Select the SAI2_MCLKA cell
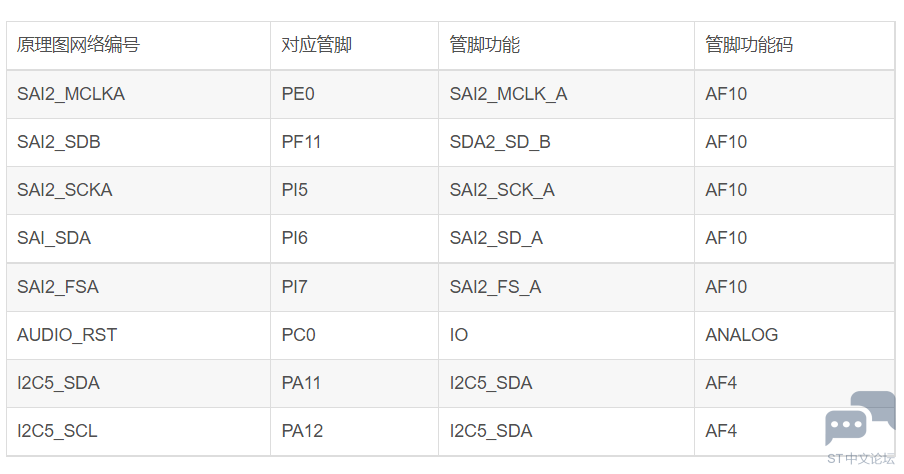The image size is (904, 474). [138, 94]
